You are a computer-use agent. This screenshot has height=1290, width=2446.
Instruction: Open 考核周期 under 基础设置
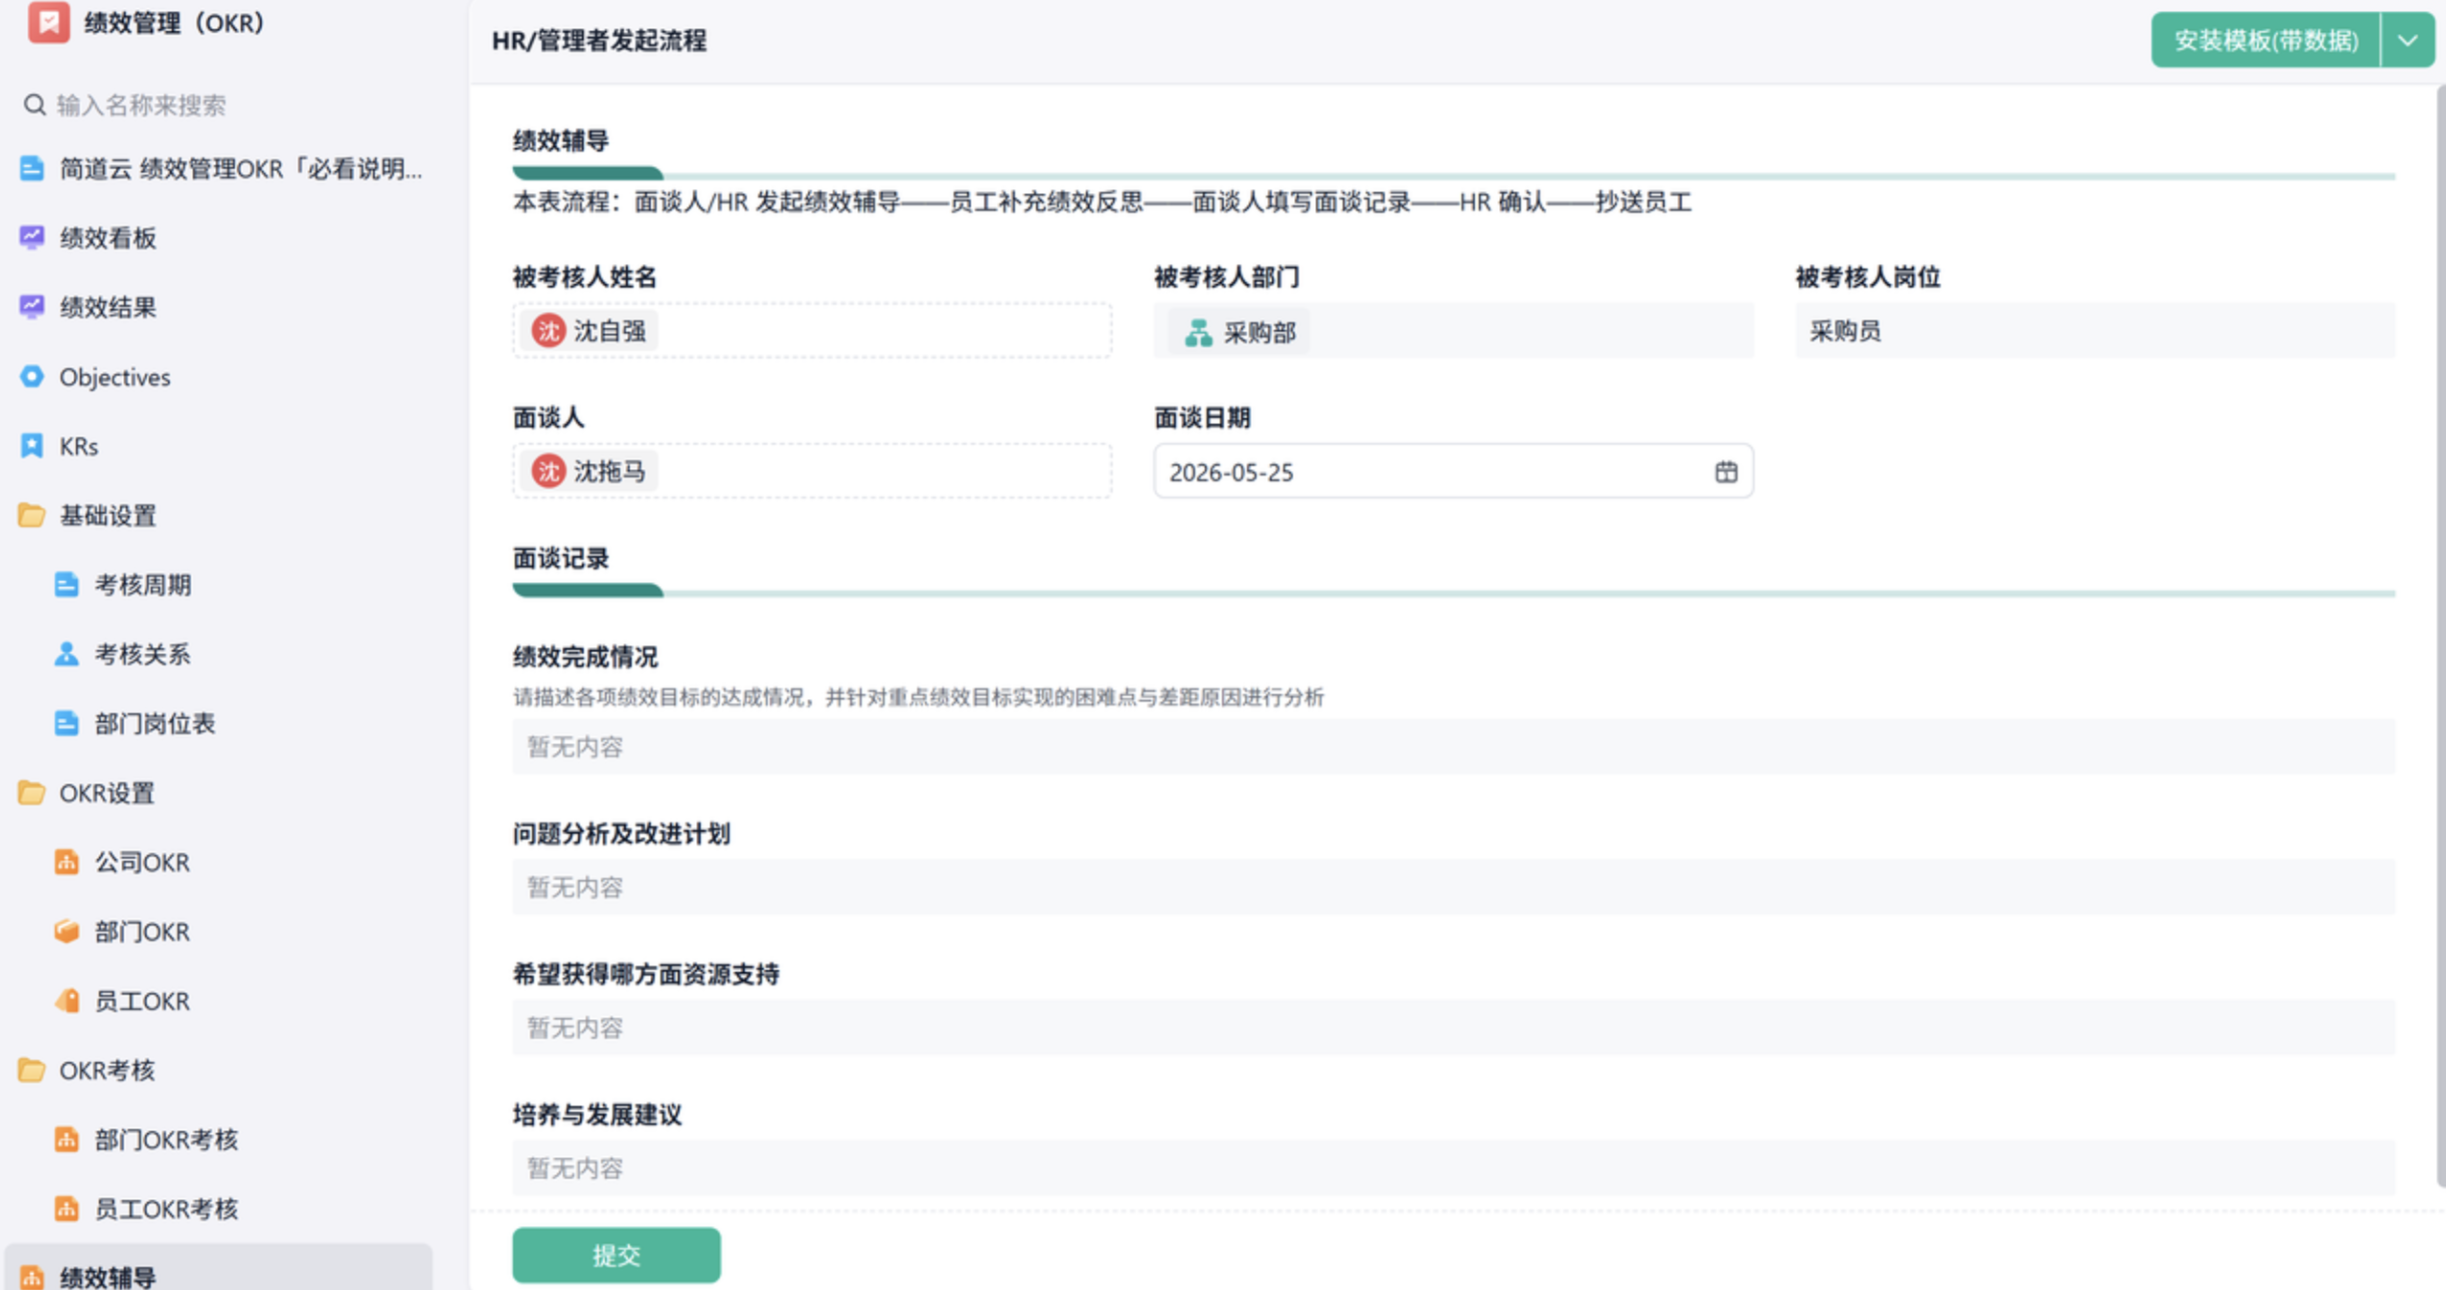[x=143, y=584]
